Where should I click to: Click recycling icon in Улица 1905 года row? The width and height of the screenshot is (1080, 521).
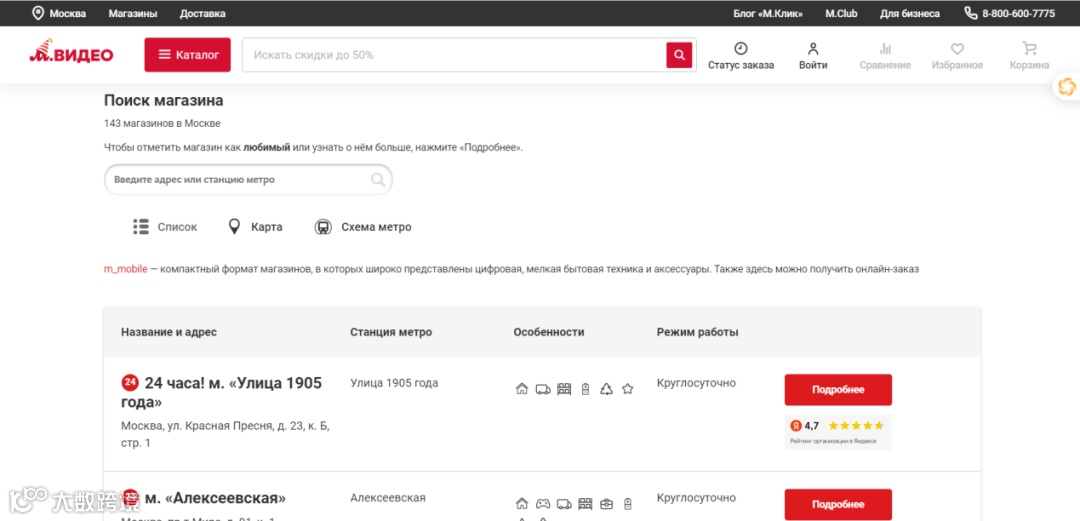tap(606, 389)
